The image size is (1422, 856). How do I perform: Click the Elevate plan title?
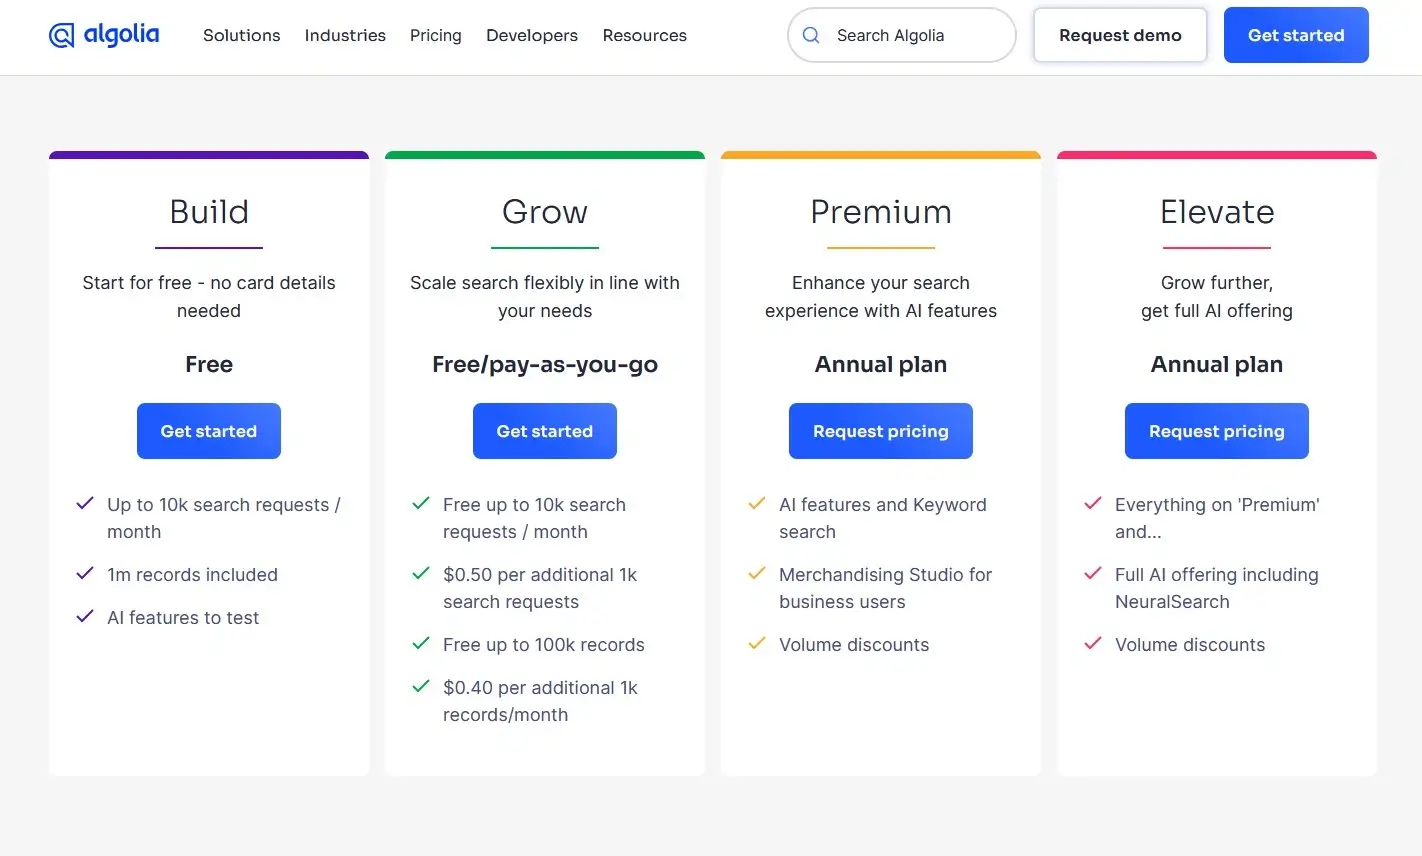pos(1217,212)
